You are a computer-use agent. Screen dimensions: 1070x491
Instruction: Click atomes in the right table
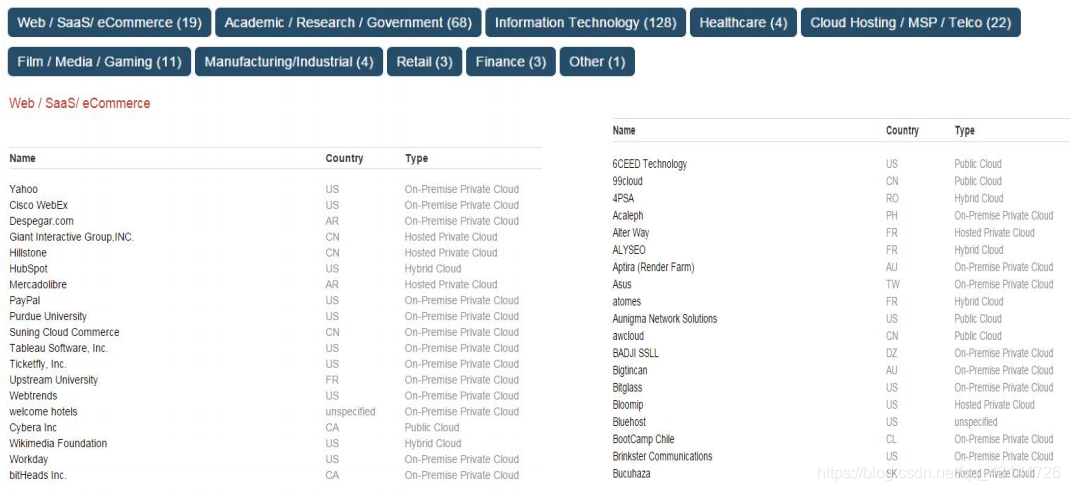tap(627, 301)
